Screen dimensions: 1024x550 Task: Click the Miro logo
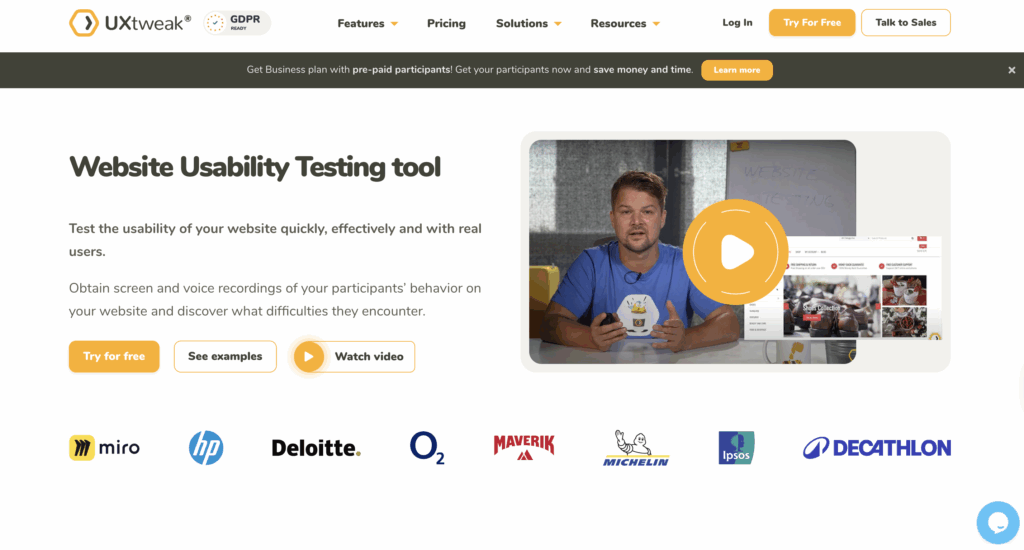coord(104,448)
